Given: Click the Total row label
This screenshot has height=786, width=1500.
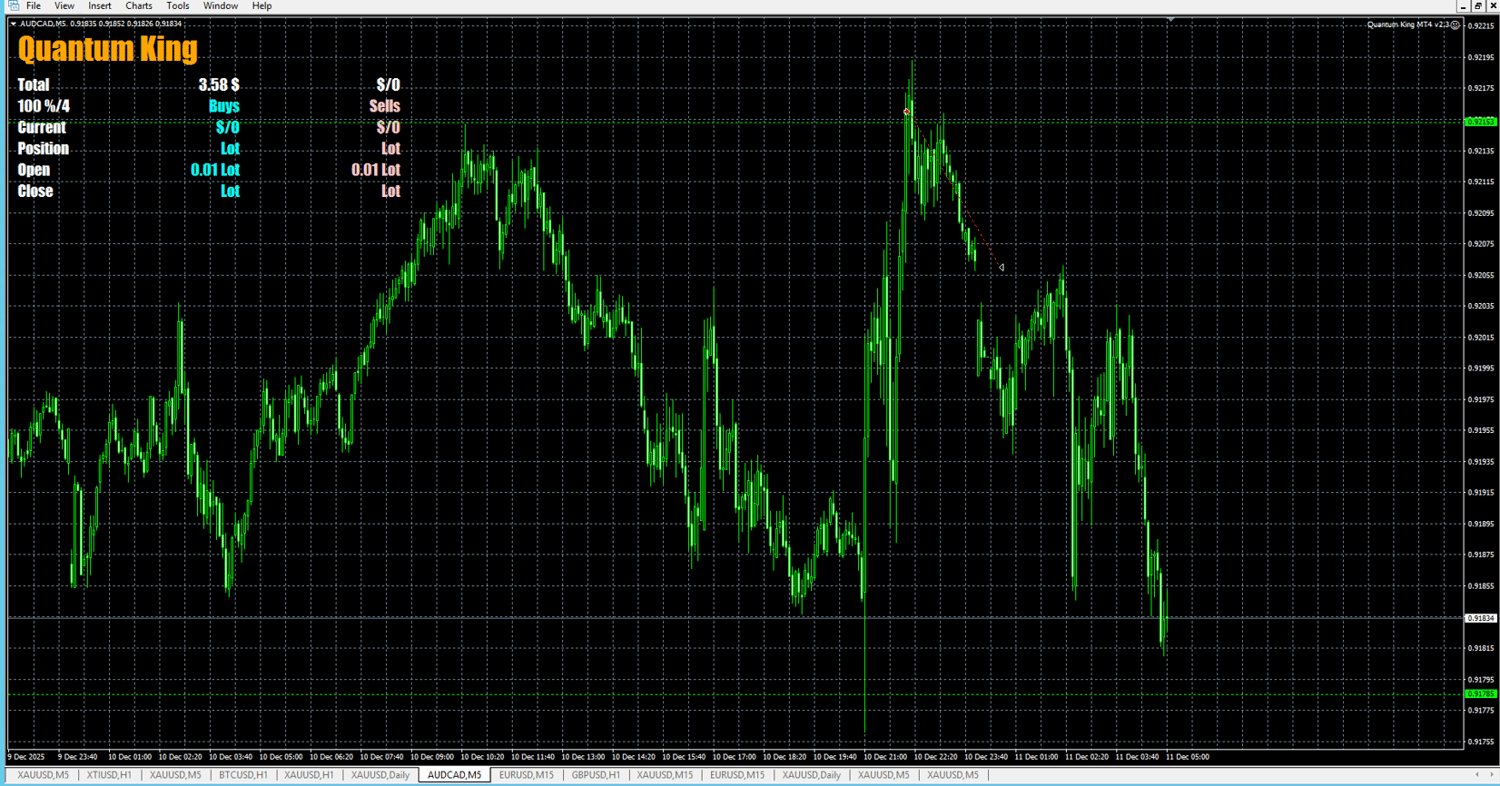Looking at the screenshot, I should (33, 85).
